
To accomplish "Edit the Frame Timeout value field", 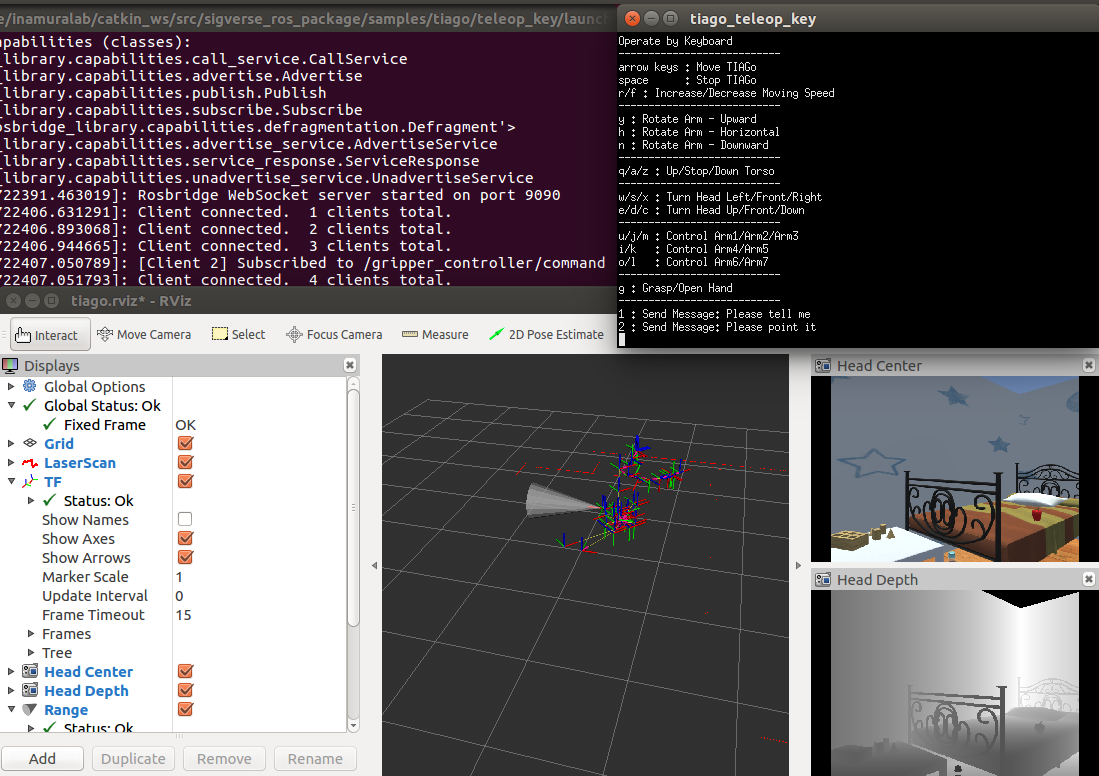I will click(258, 615).
